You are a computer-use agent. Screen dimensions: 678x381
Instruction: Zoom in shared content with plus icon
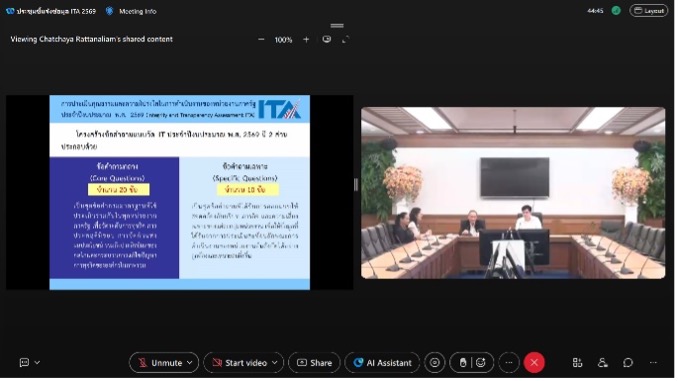307,40
